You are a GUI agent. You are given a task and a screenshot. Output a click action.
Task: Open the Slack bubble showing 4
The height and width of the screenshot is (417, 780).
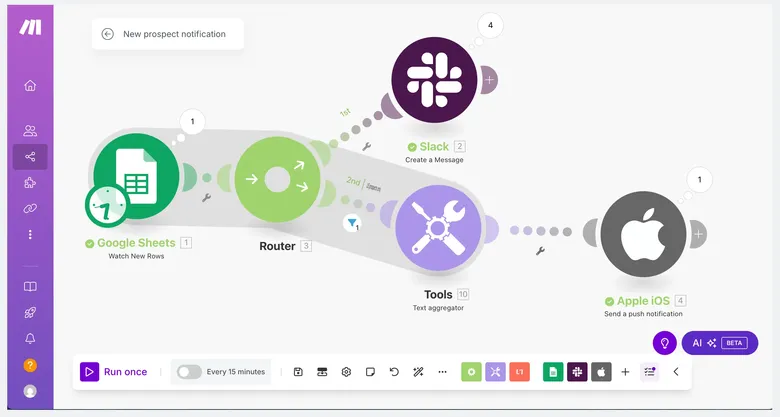[490, 25]
